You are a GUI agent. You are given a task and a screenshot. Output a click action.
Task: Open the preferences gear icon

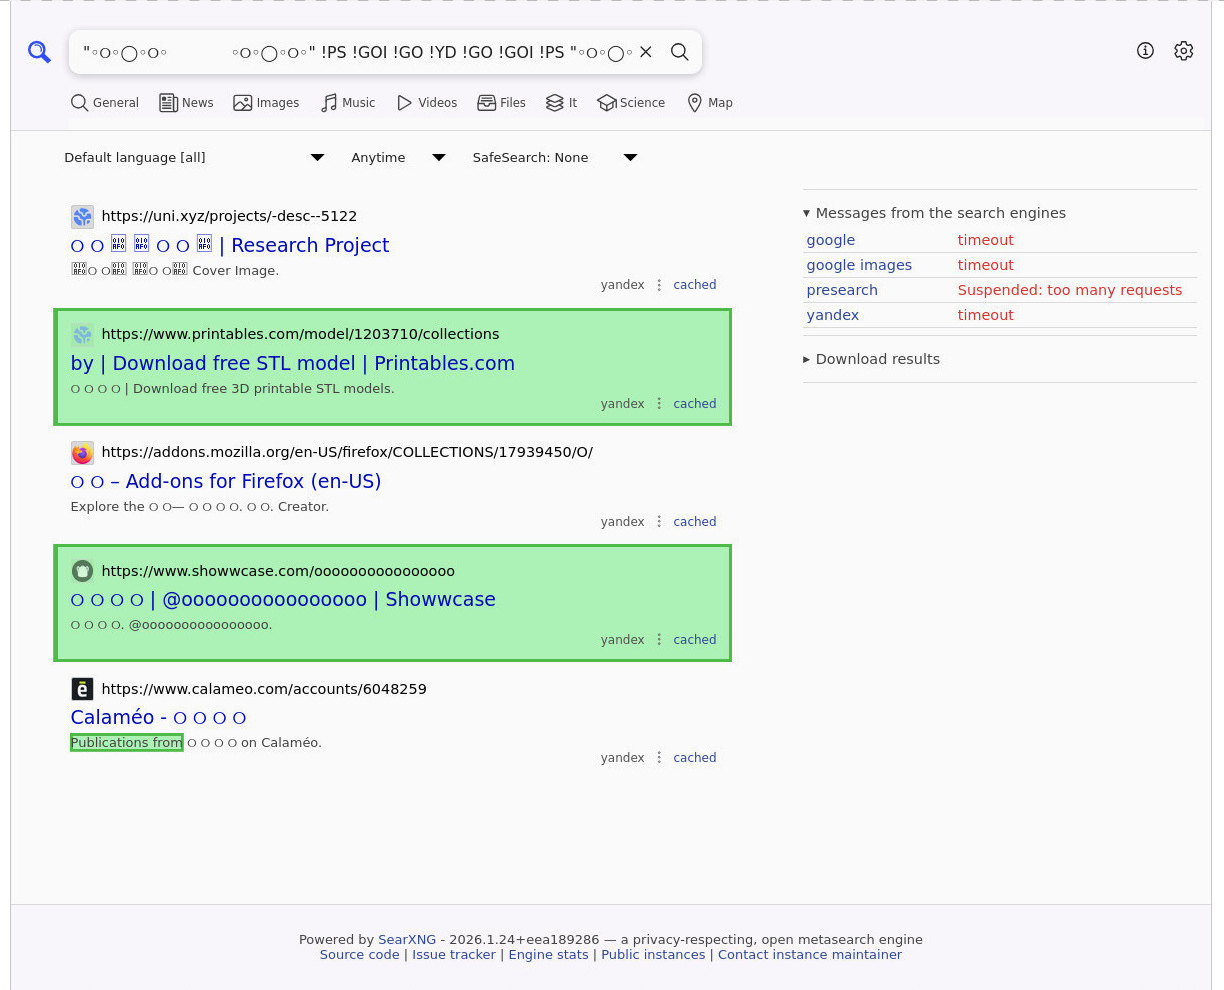(1184, 51)
